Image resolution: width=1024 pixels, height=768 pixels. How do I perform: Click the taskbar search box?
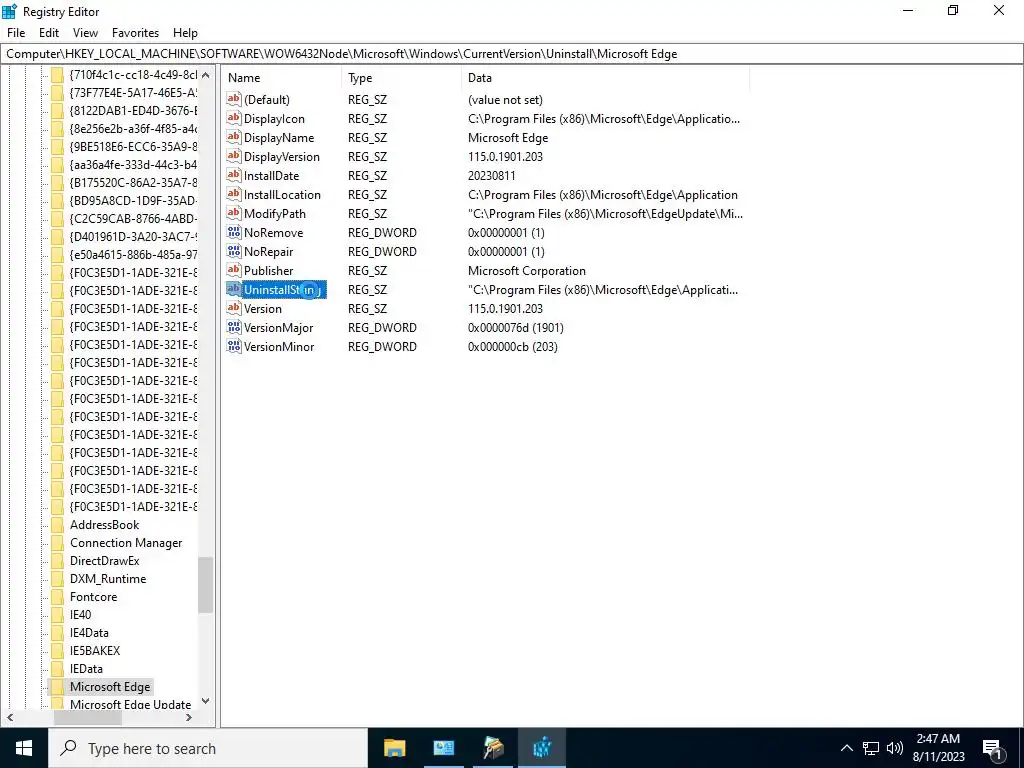(208, 748)
